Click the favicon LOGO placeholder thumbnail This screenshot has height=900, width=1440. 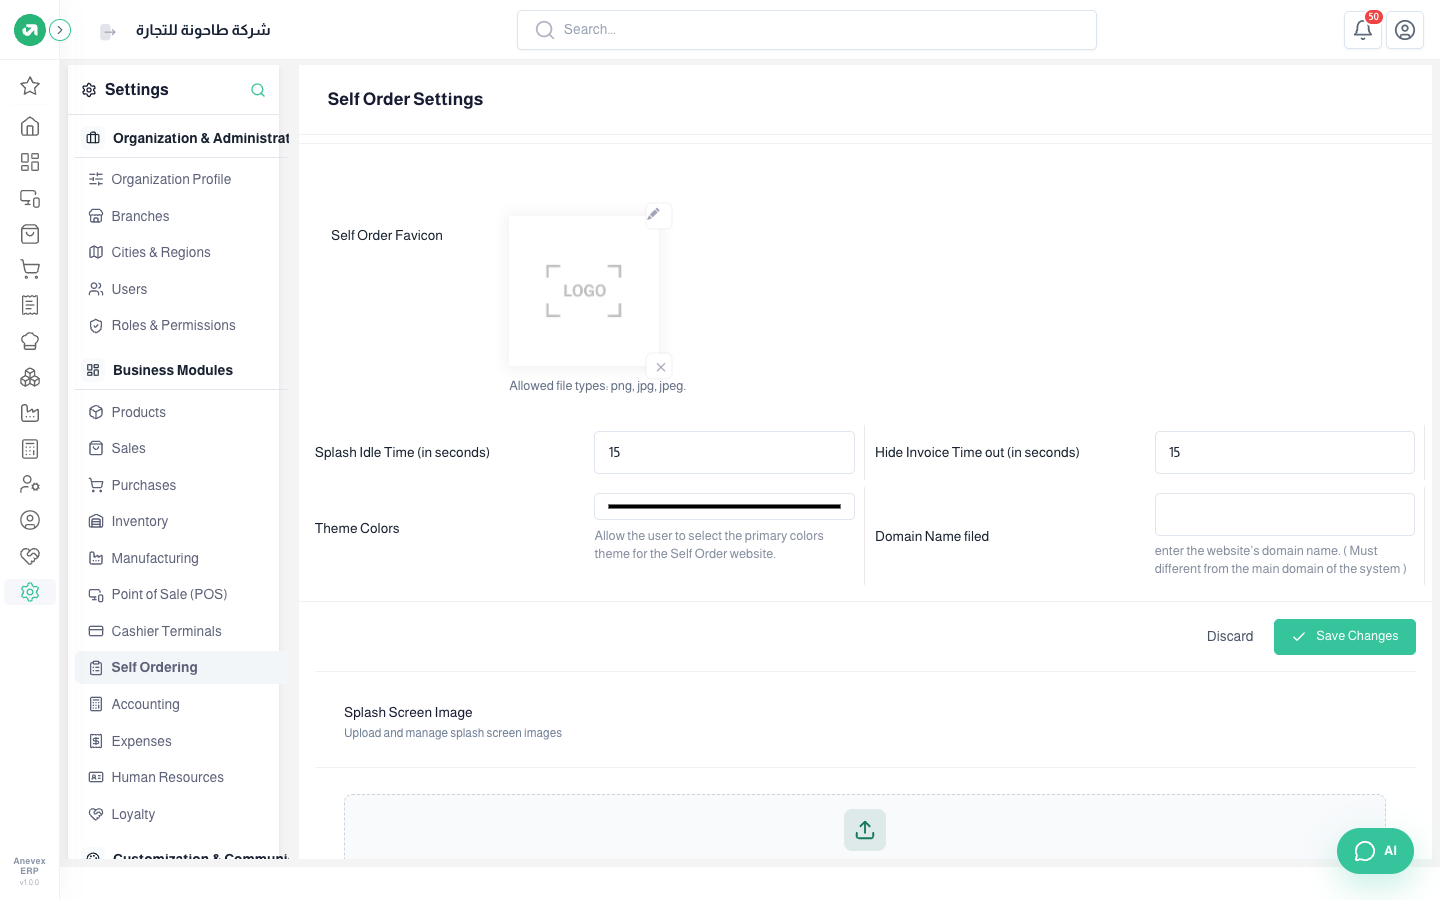coord(584,291)
